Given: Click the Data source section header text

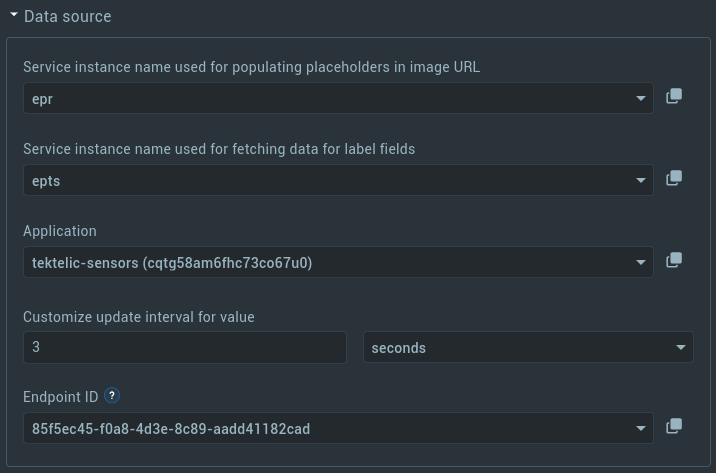Looking at the screenshot, I should (x=68, y=16).
